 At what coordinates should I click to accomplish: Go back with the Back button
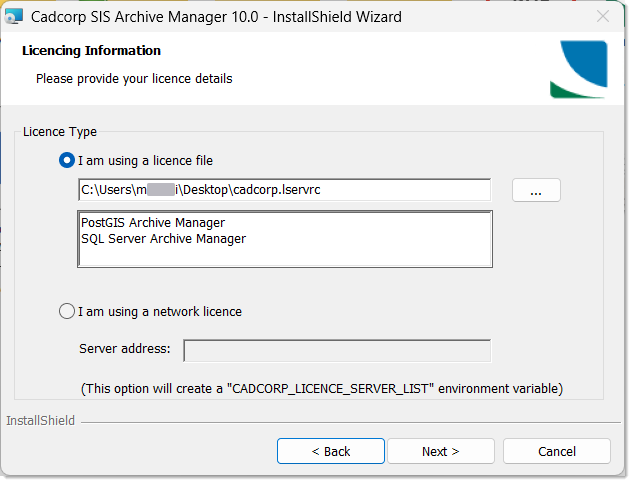coord(330,451)
